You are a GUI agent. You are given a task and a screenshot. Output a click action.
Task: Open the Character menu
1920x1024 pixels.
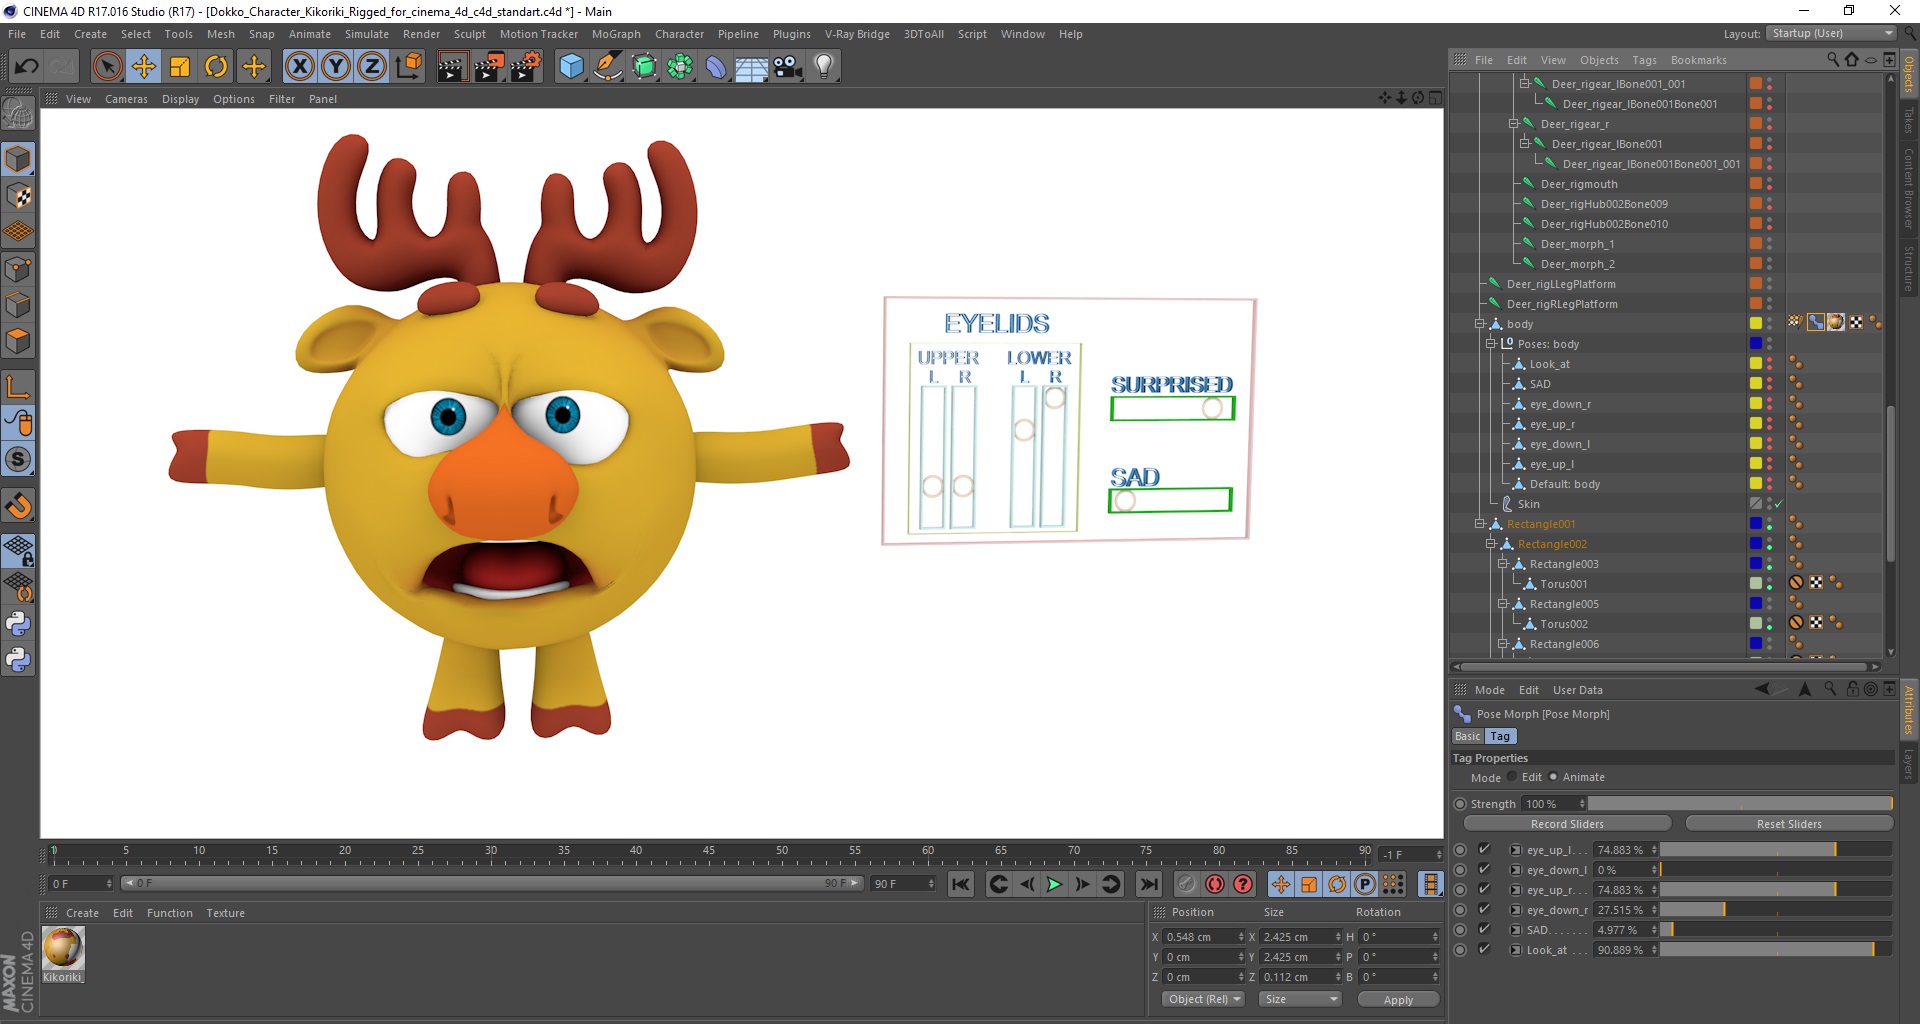[679, 34]
